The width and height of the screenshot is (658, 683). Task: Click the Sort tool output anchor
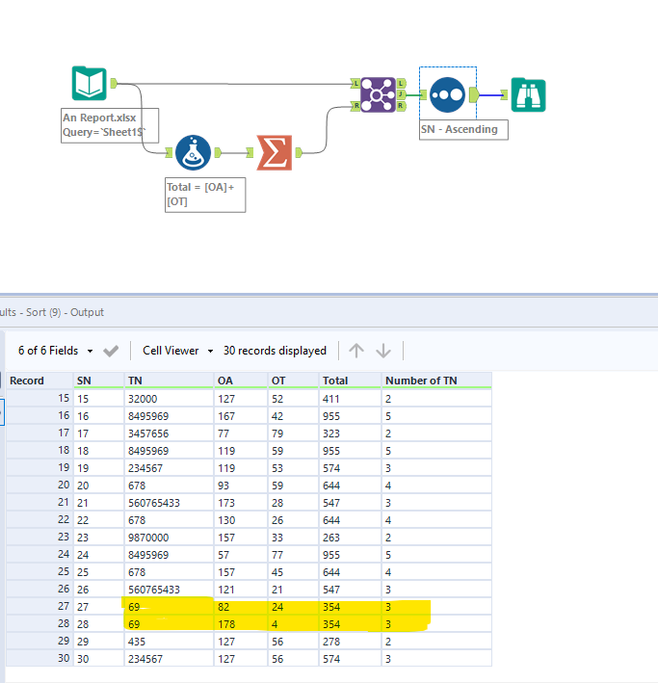[474, 95]
